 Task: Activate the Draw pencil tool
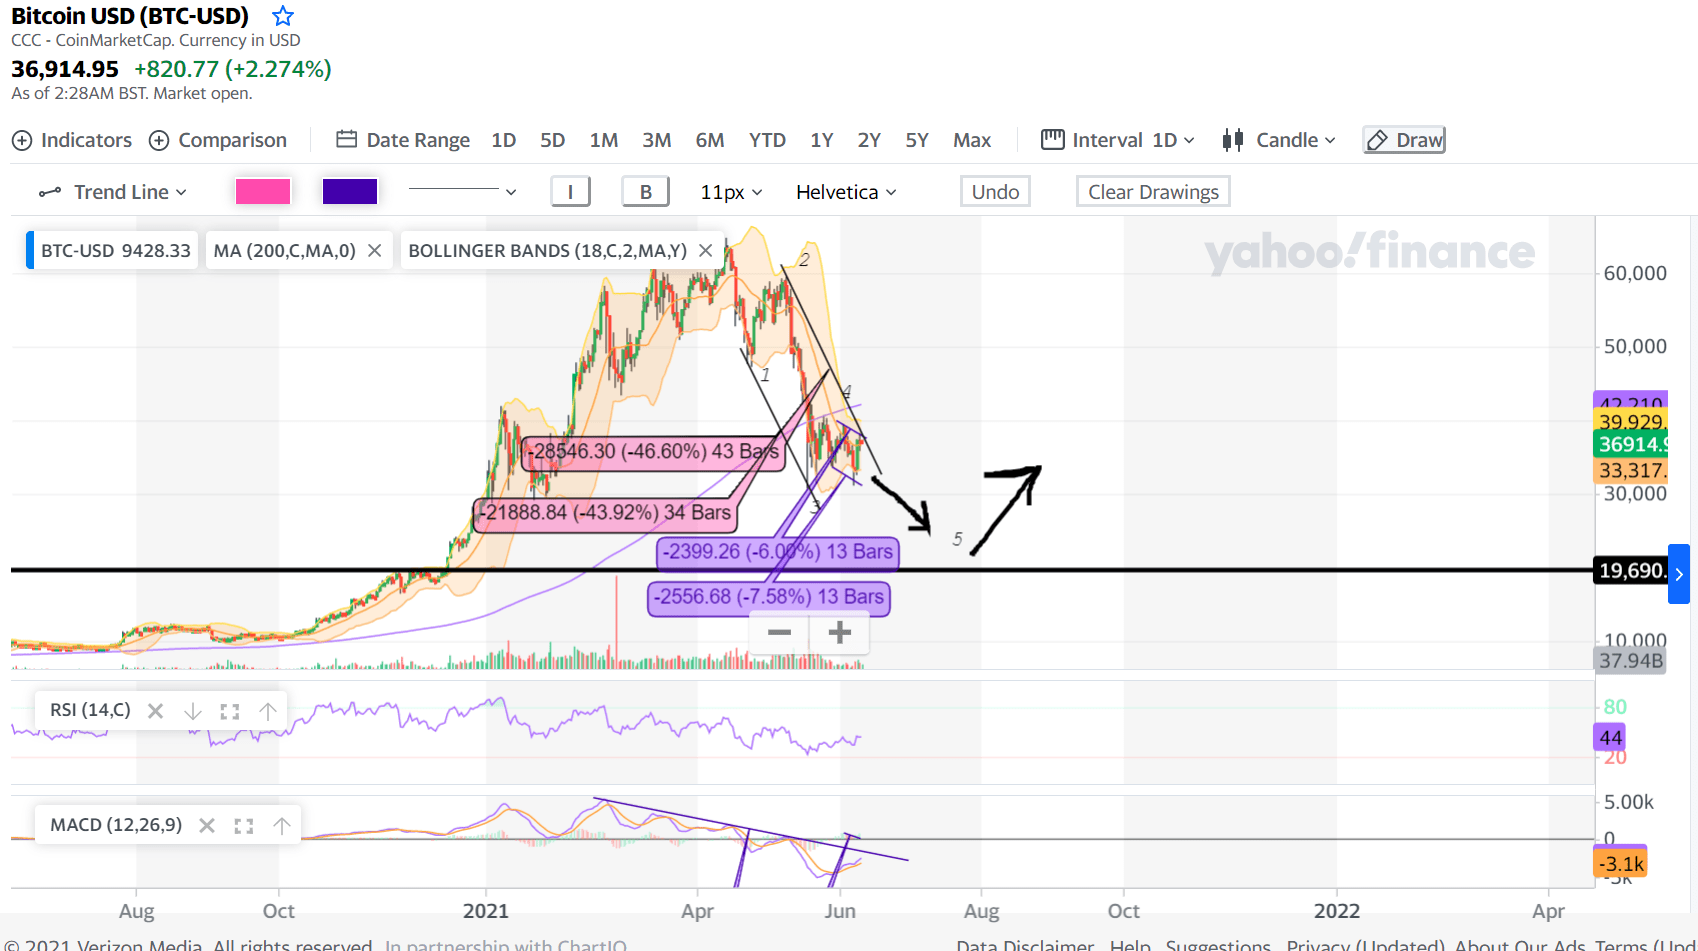[x=1403, y=139]
